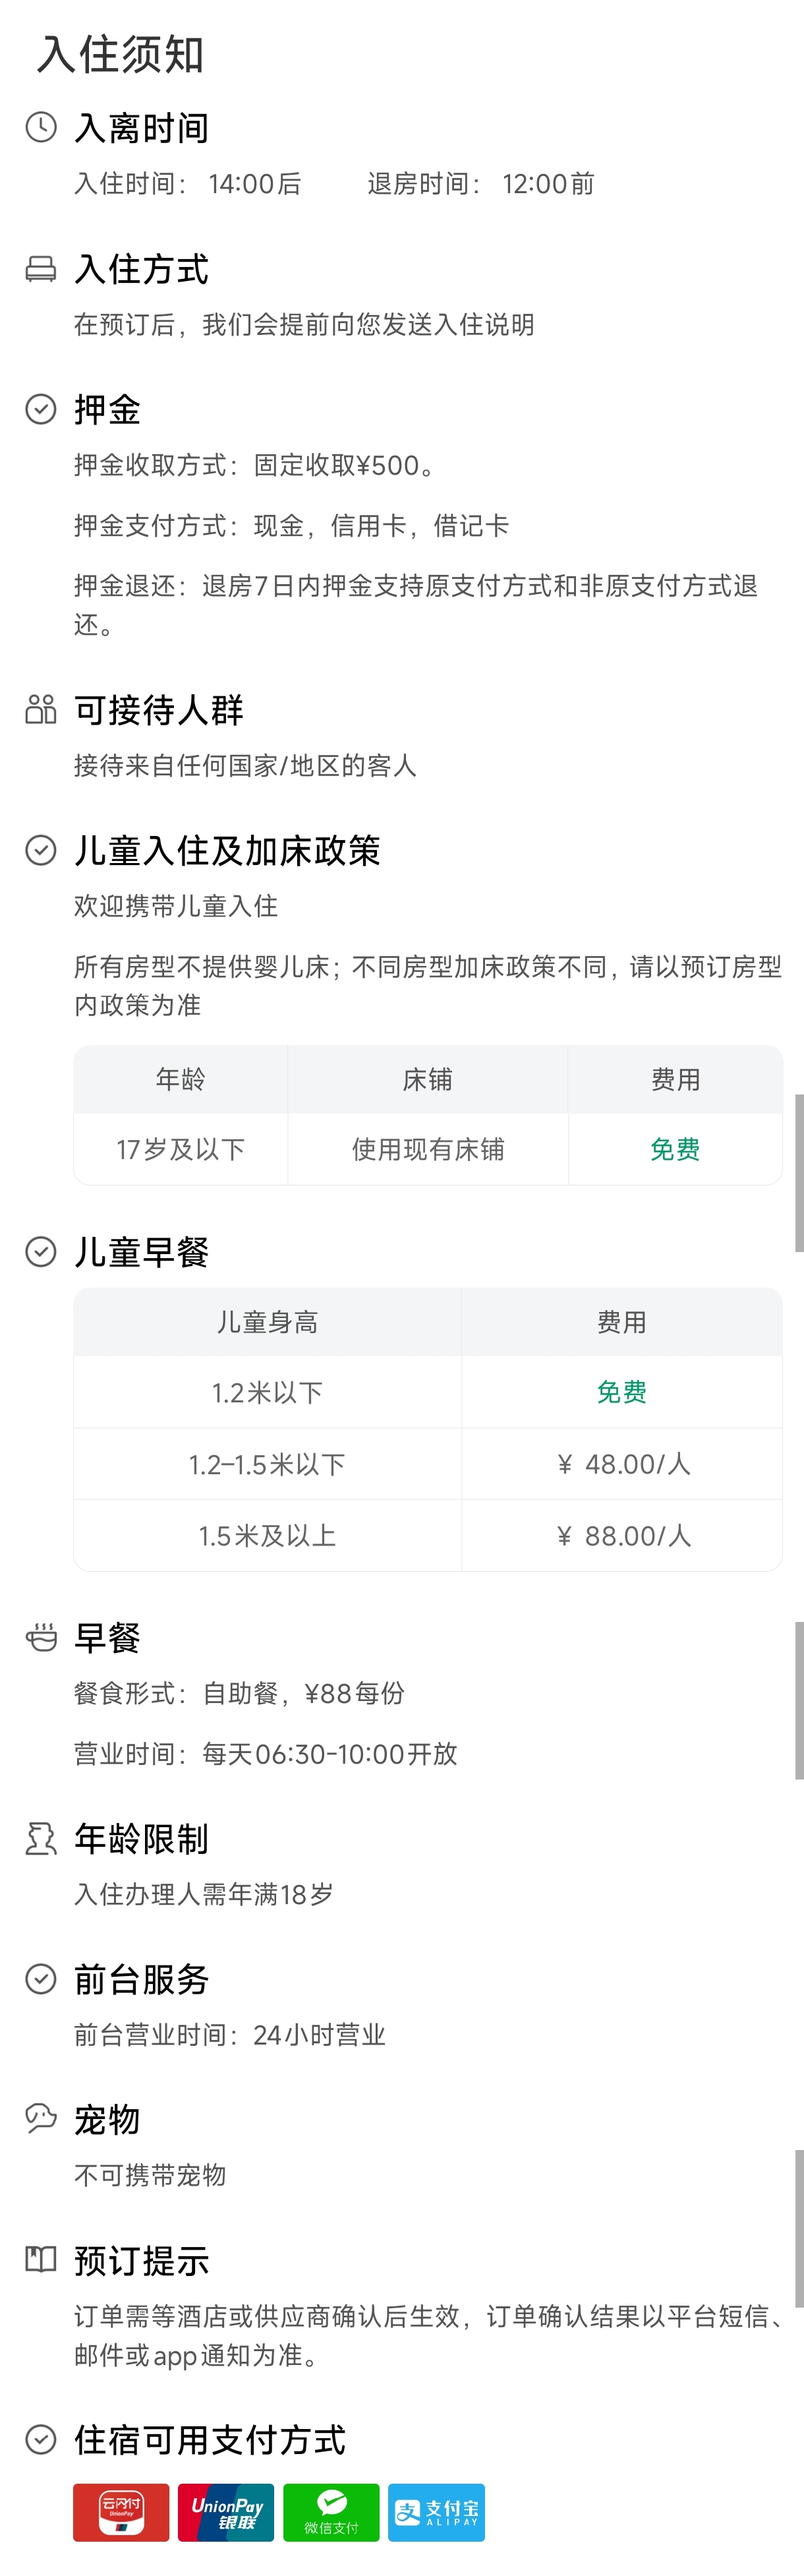Click the check icon beside 儿童早餐

[40, 1252]
